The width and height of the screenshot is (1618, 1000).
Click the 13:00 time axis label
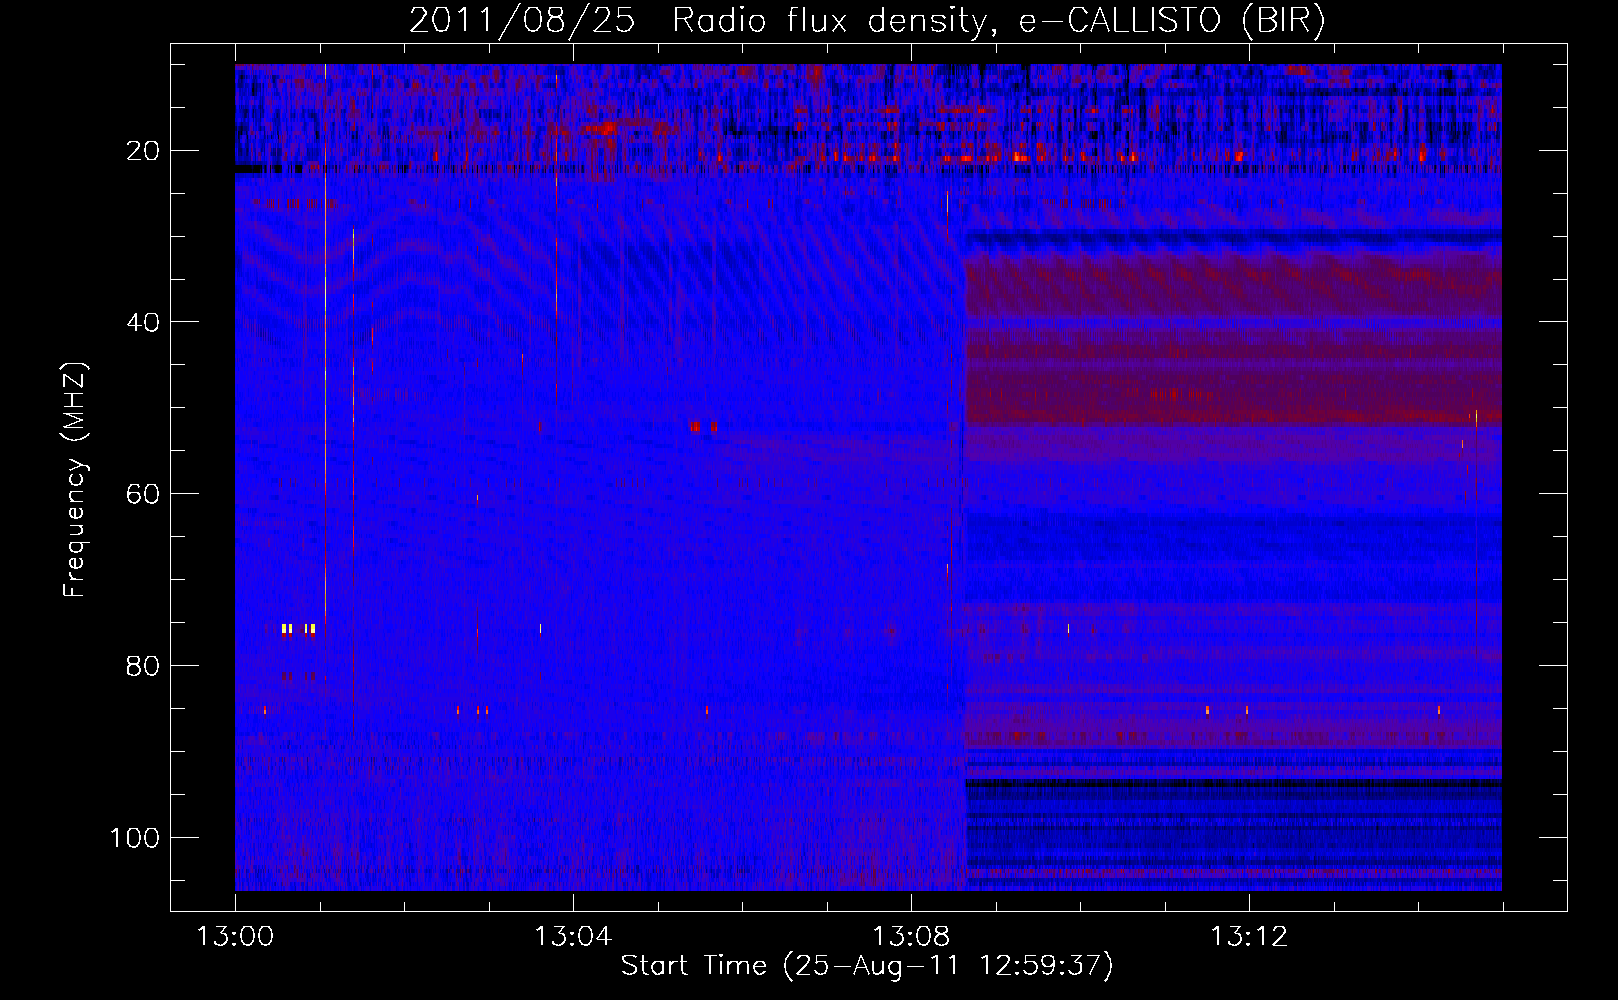tap(235, 937)
